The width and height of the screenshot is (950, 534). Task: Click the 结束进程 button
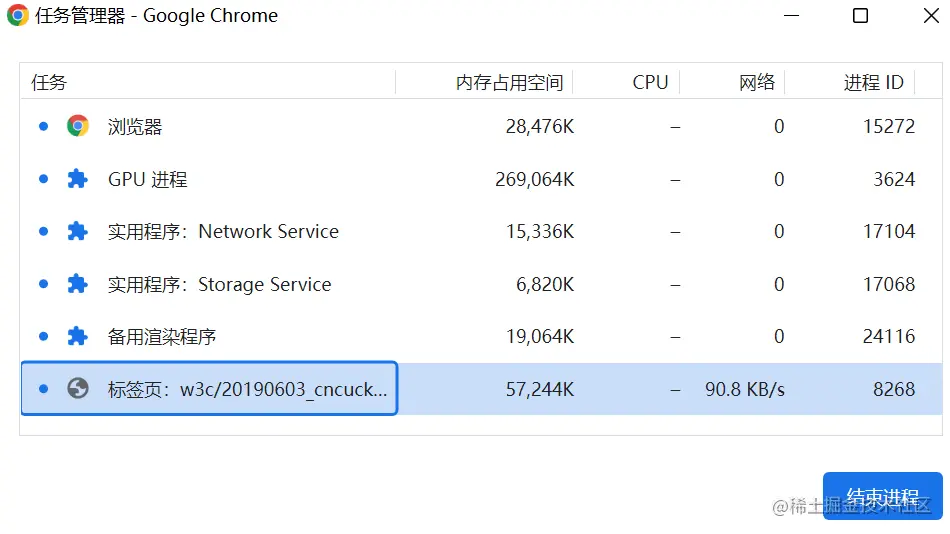[x=882, y=496]
